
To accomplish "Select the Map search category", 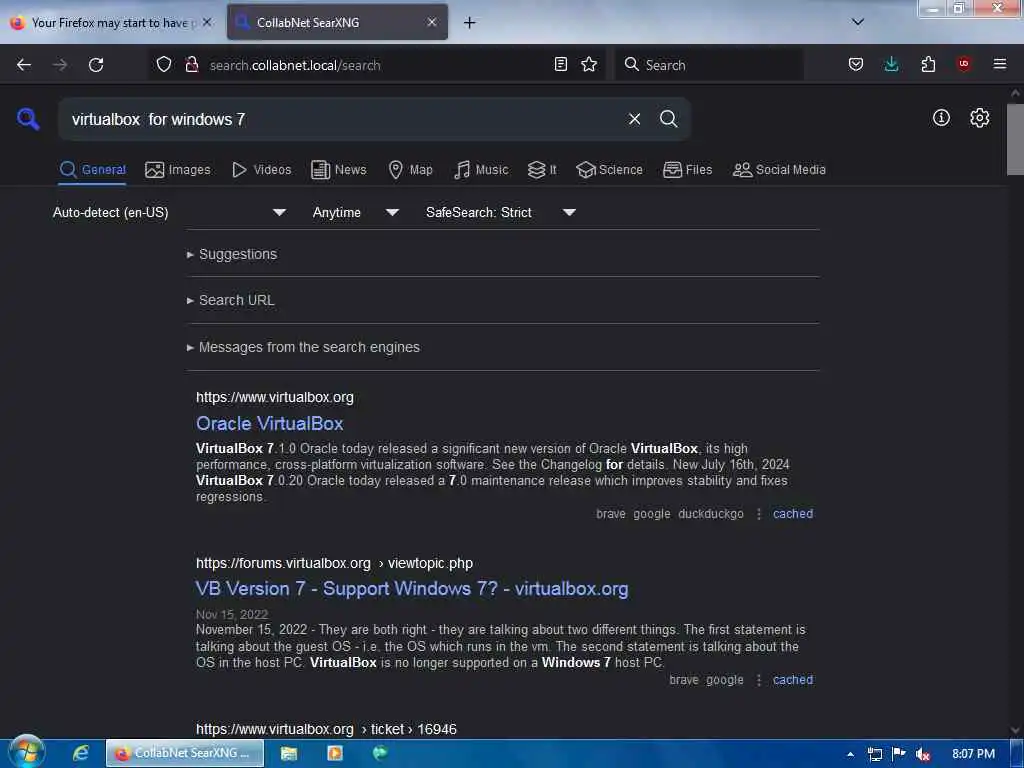I will pos(410,170).
